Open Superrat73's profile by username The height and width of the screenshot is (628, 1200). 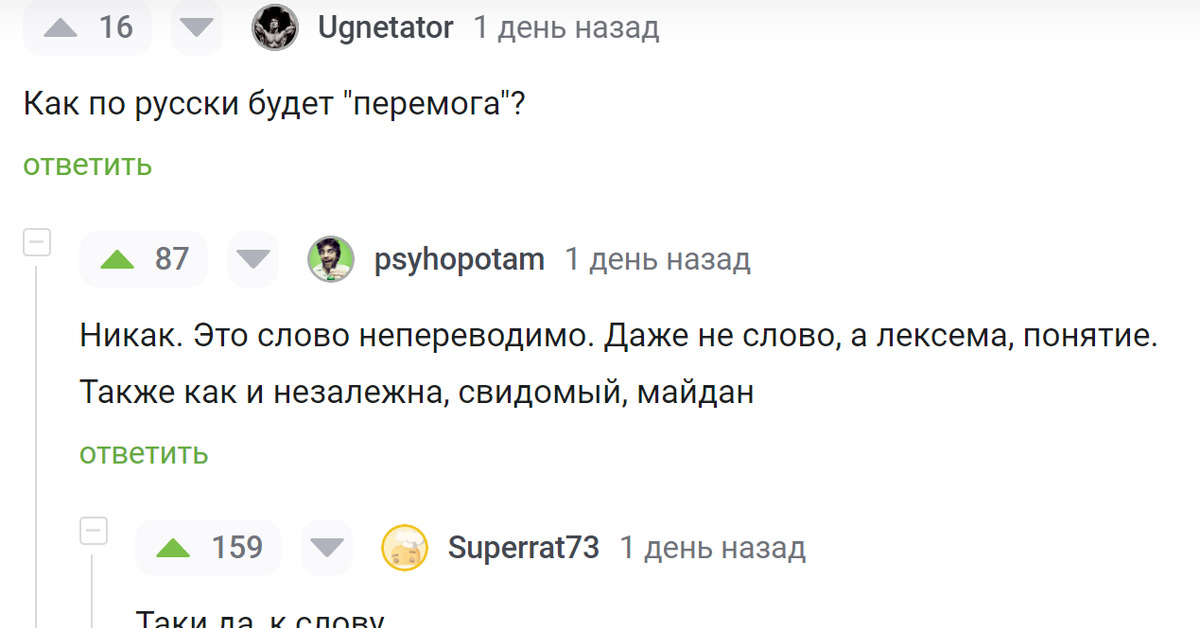point(523,548)
